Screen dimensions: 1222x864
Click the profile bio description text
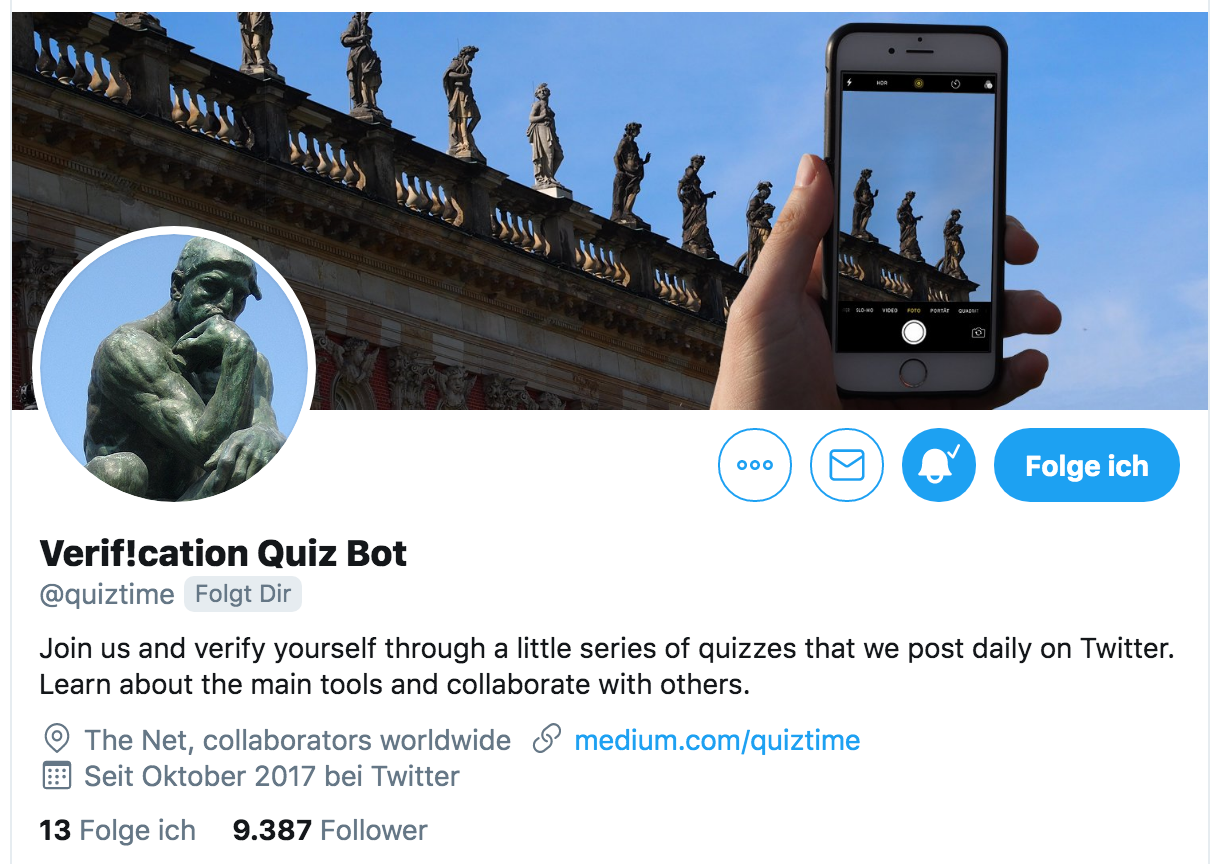pos(606,667)
